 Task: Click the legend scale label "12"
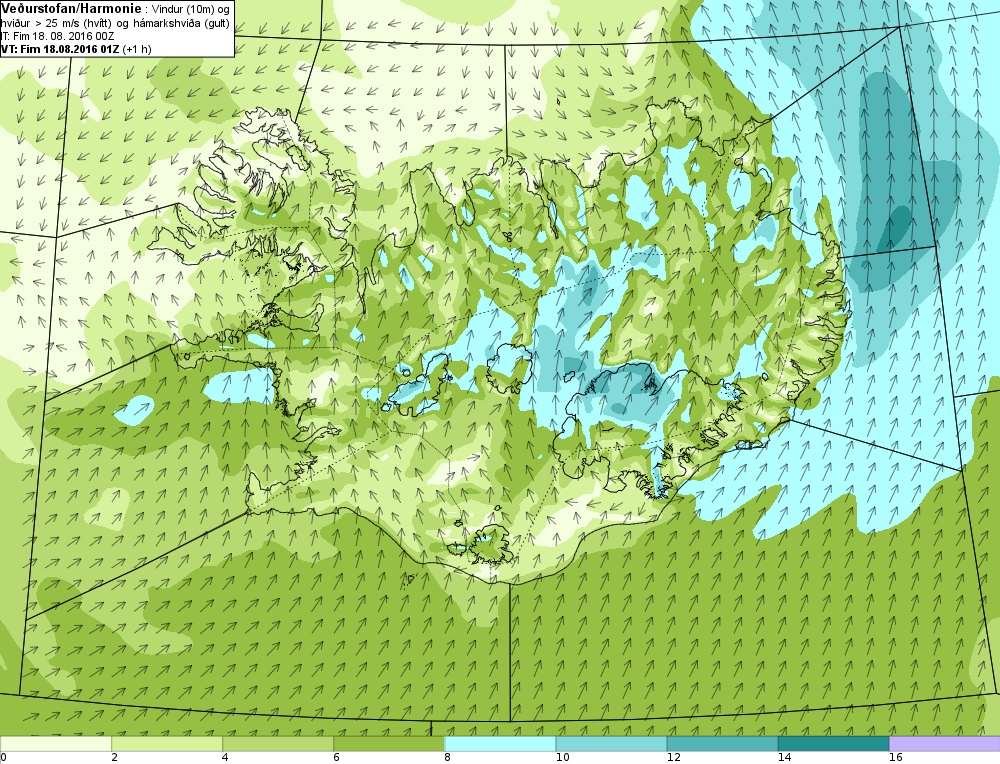click(x=673, y=758)
